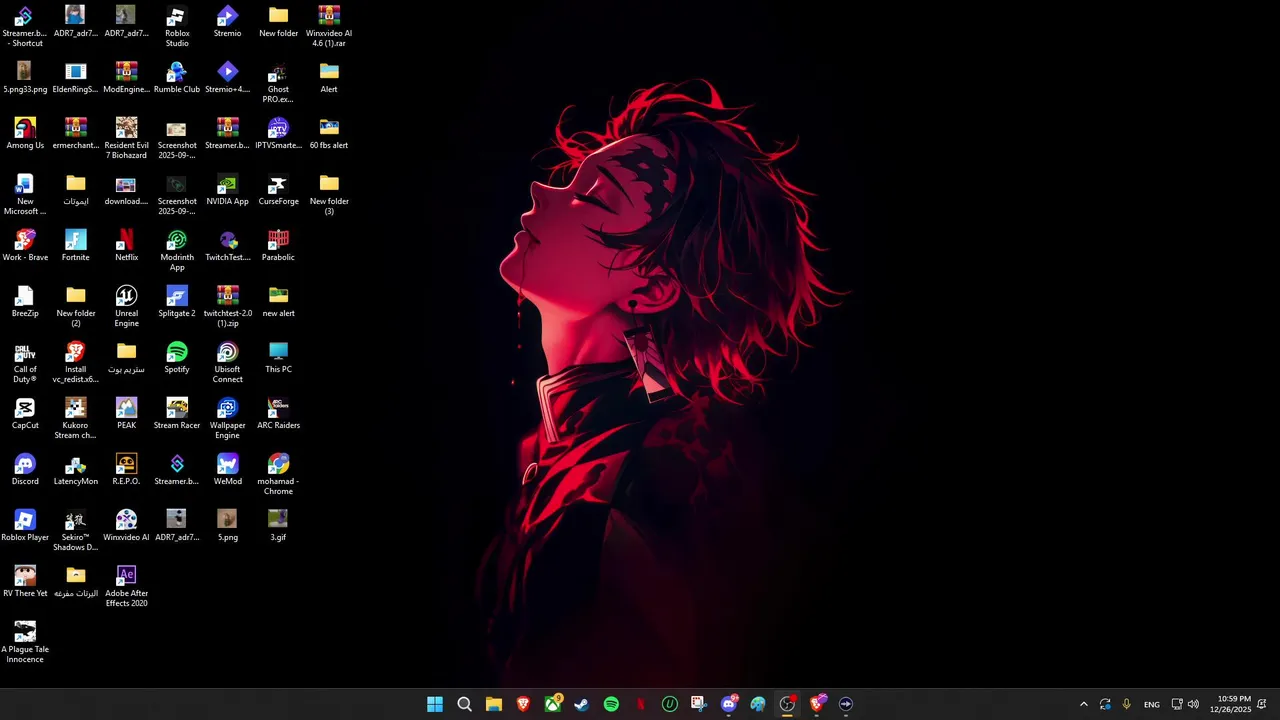Screen dimensions: 1280x720
Task: Open the volume speaker icon in tray
Action: tap(1193, 705)
